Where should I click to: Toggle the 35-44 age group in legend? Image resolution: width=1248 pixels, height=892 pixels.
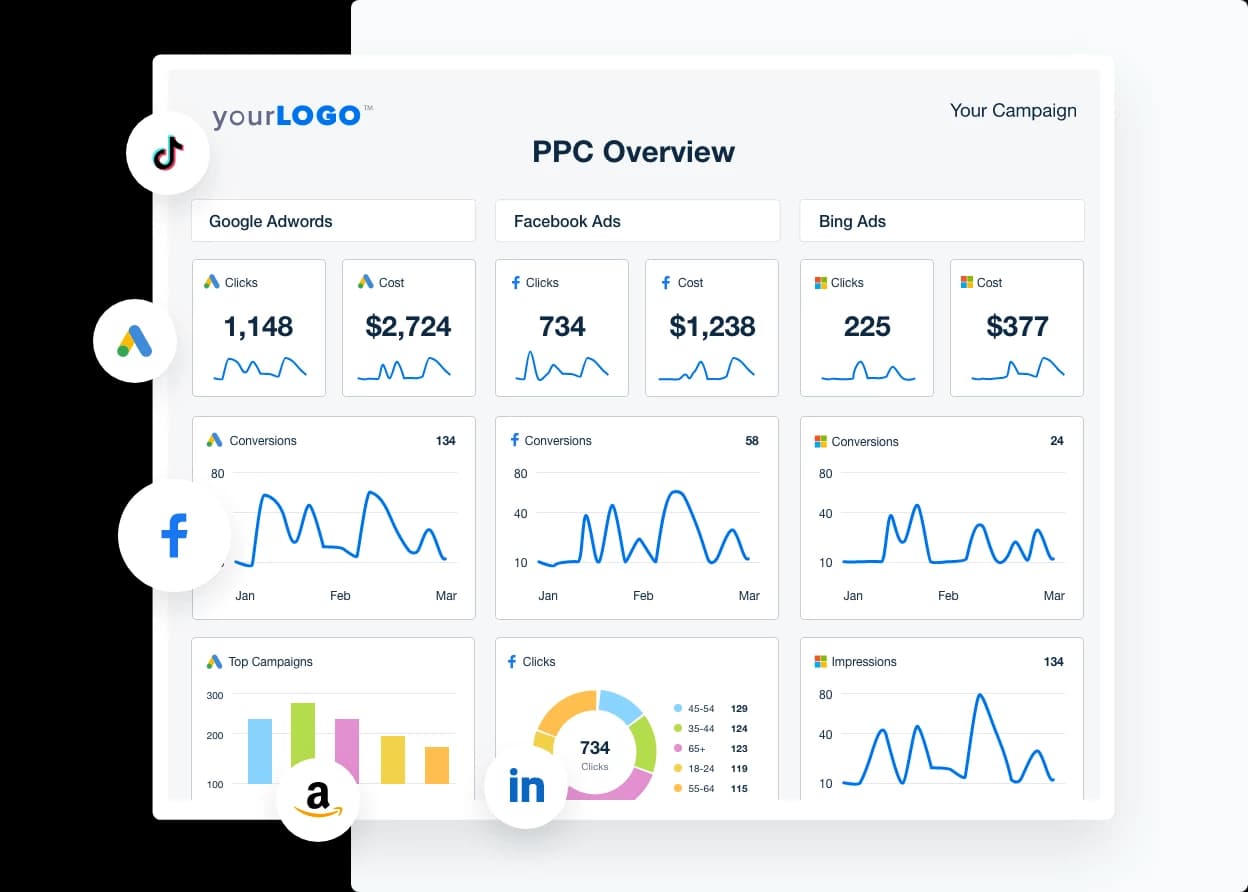pyautogui.click(x=695, y=728)
